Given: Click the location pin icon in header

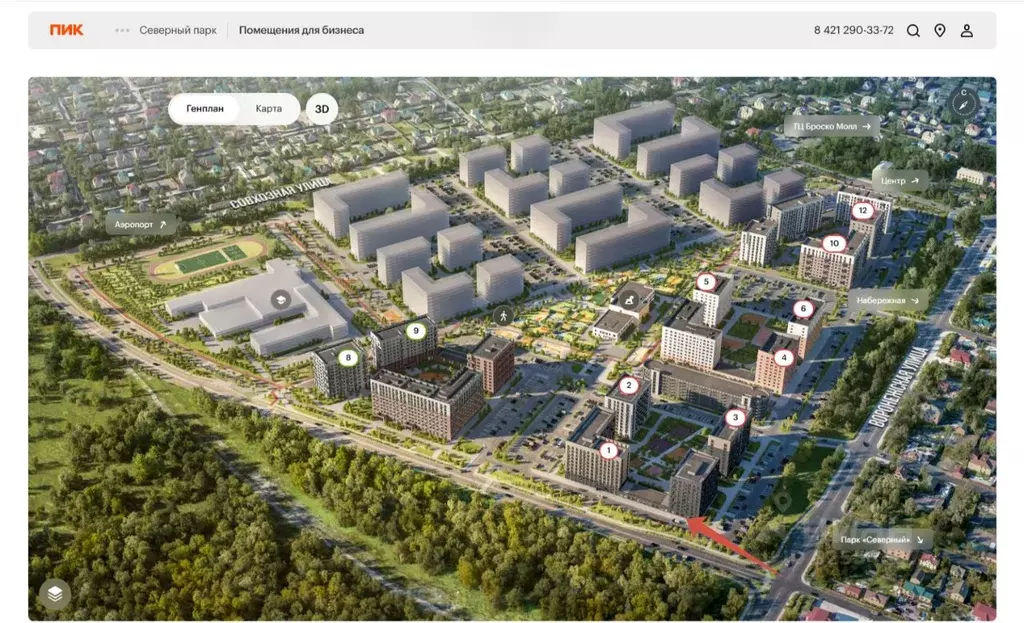Looking at the screenshot, I should 940,31.
